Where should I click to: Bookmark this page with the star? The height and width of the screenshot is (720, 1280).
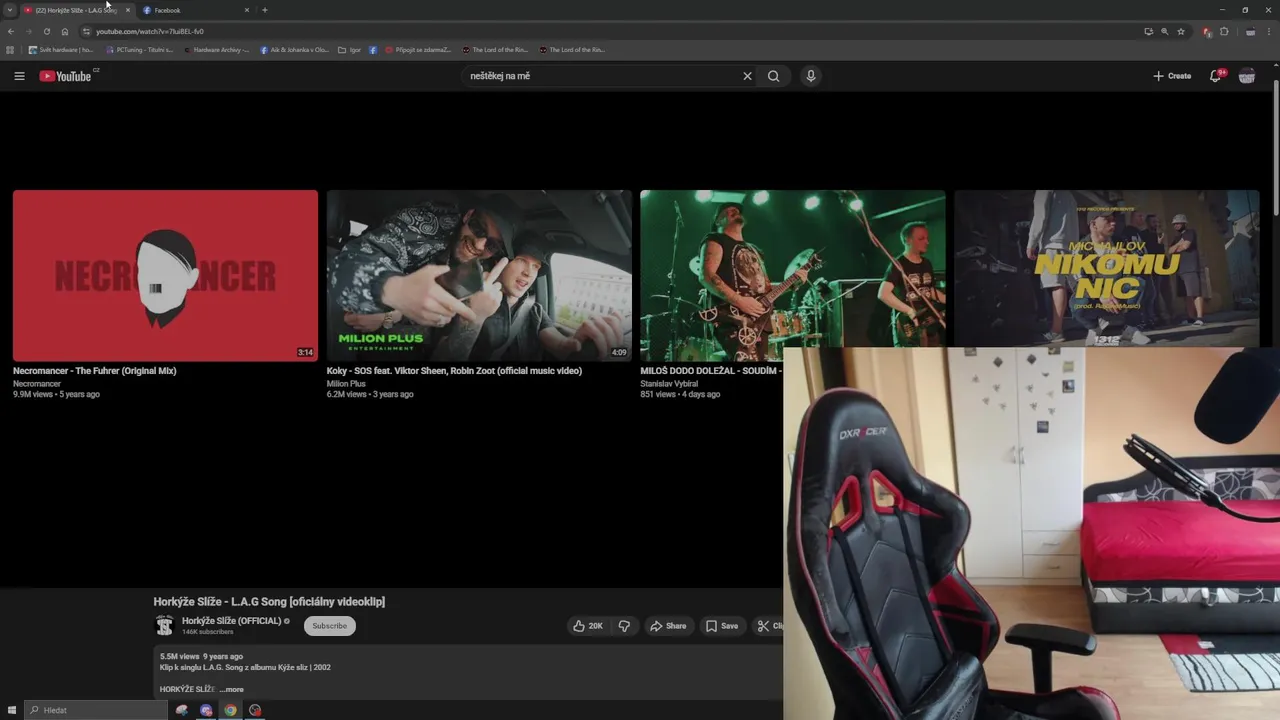[x=1181, y=31]
